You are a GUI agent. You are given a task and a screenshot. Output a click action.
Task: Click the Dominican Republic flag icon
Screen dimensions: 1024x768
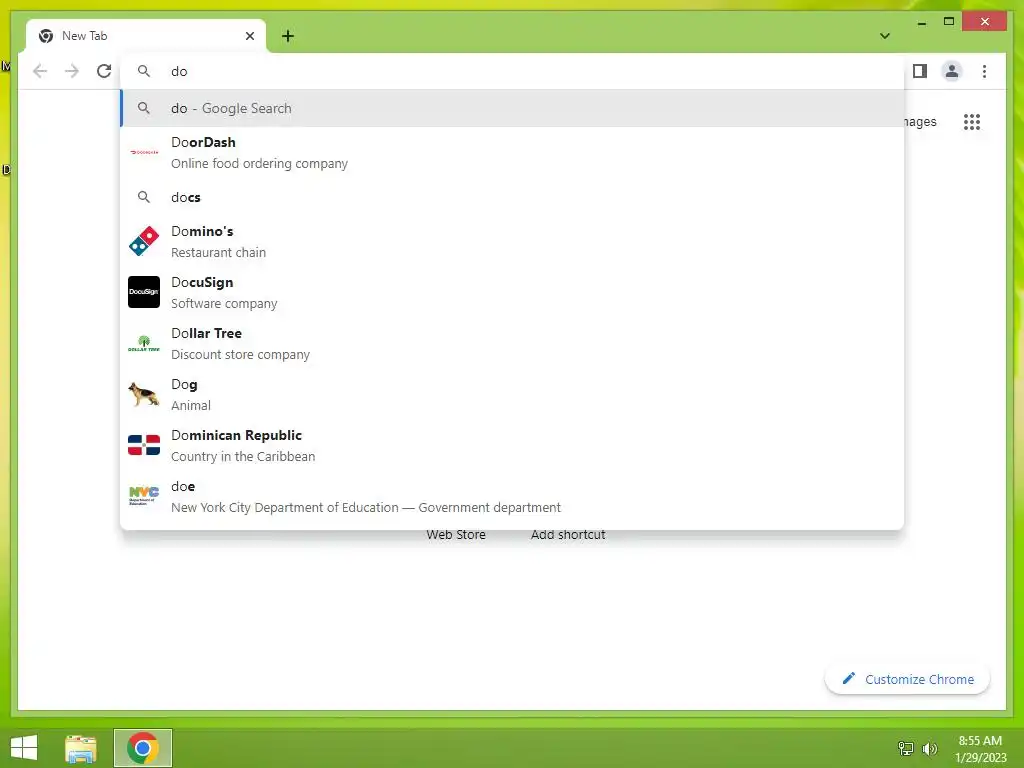click(x=144, y=445)
